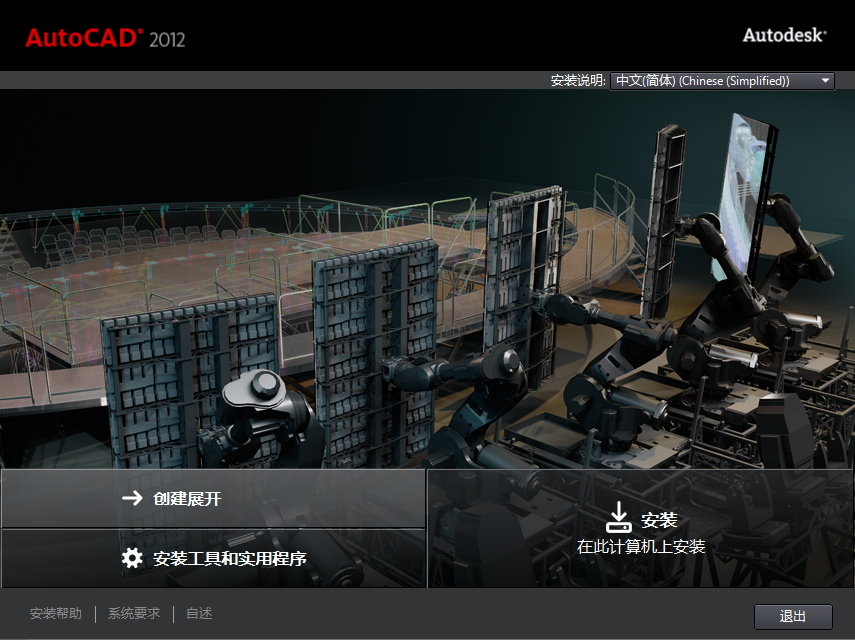Click the AutoCAD 2012 logo
855x640 pixels.
point(105,38)
